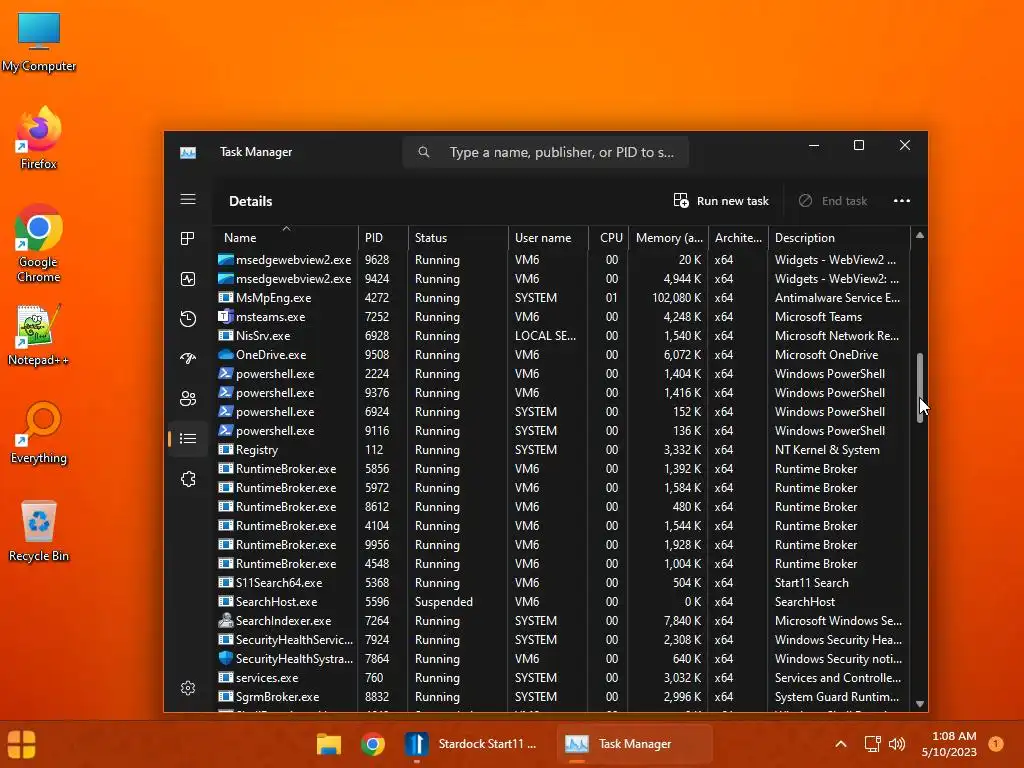The image size is (1024, 768).
Task: Open the Users page icon
Action: click(x=188, y=398)
